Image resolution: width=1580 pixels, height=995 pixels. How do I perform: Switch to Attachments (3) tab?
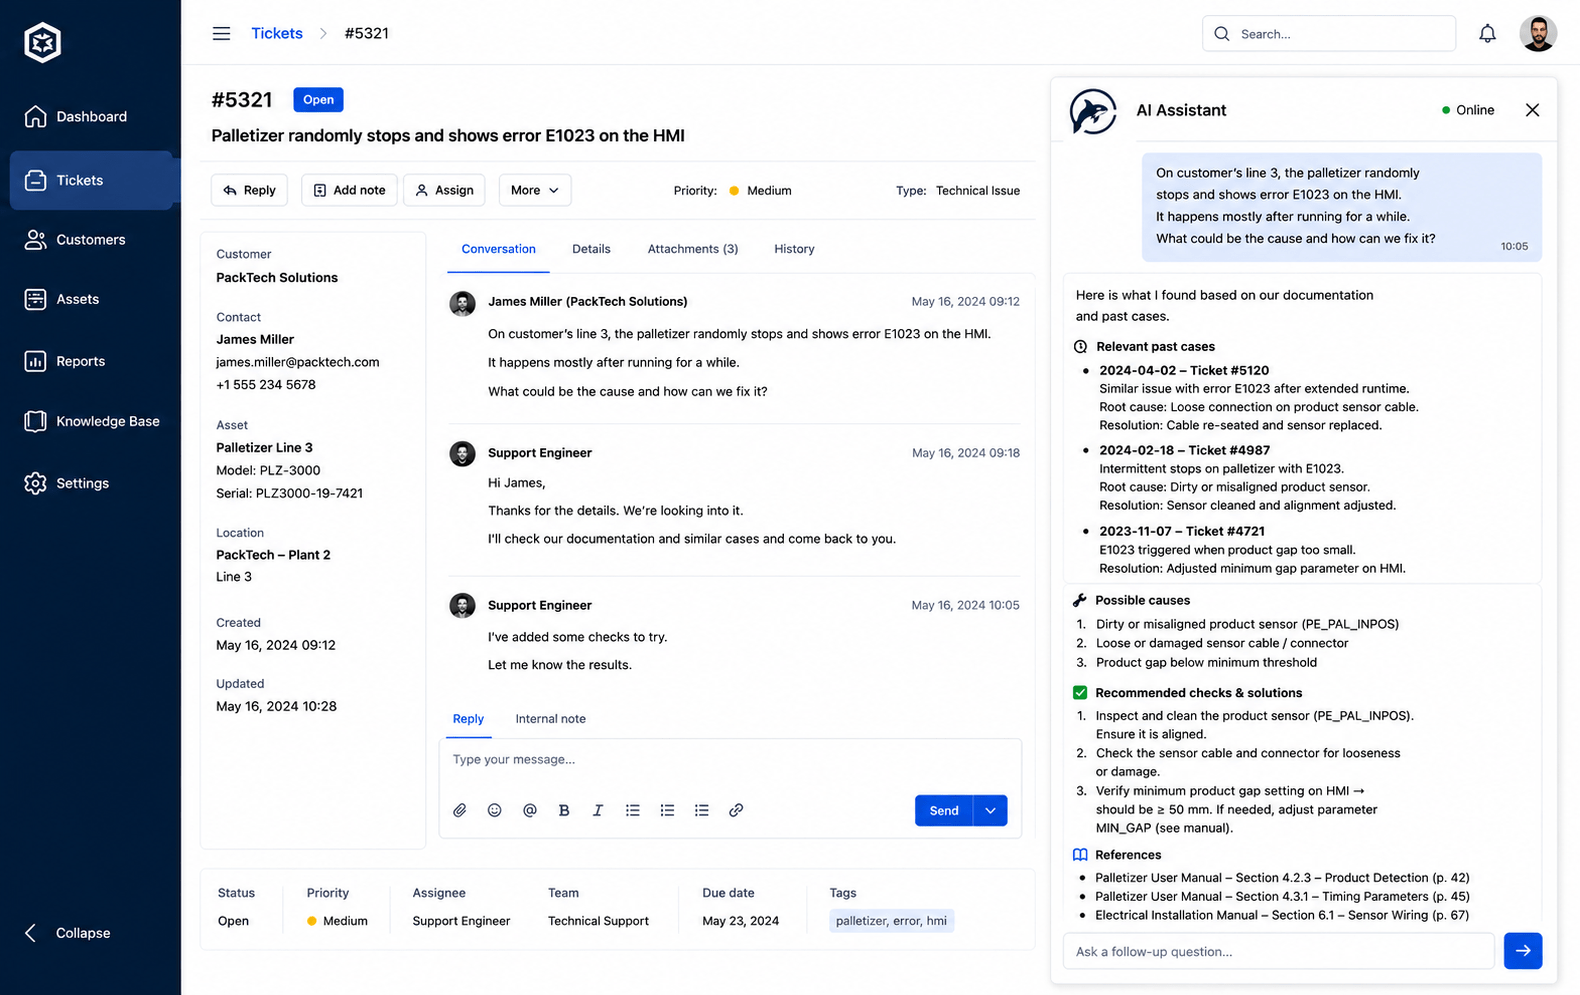point(693,249)
